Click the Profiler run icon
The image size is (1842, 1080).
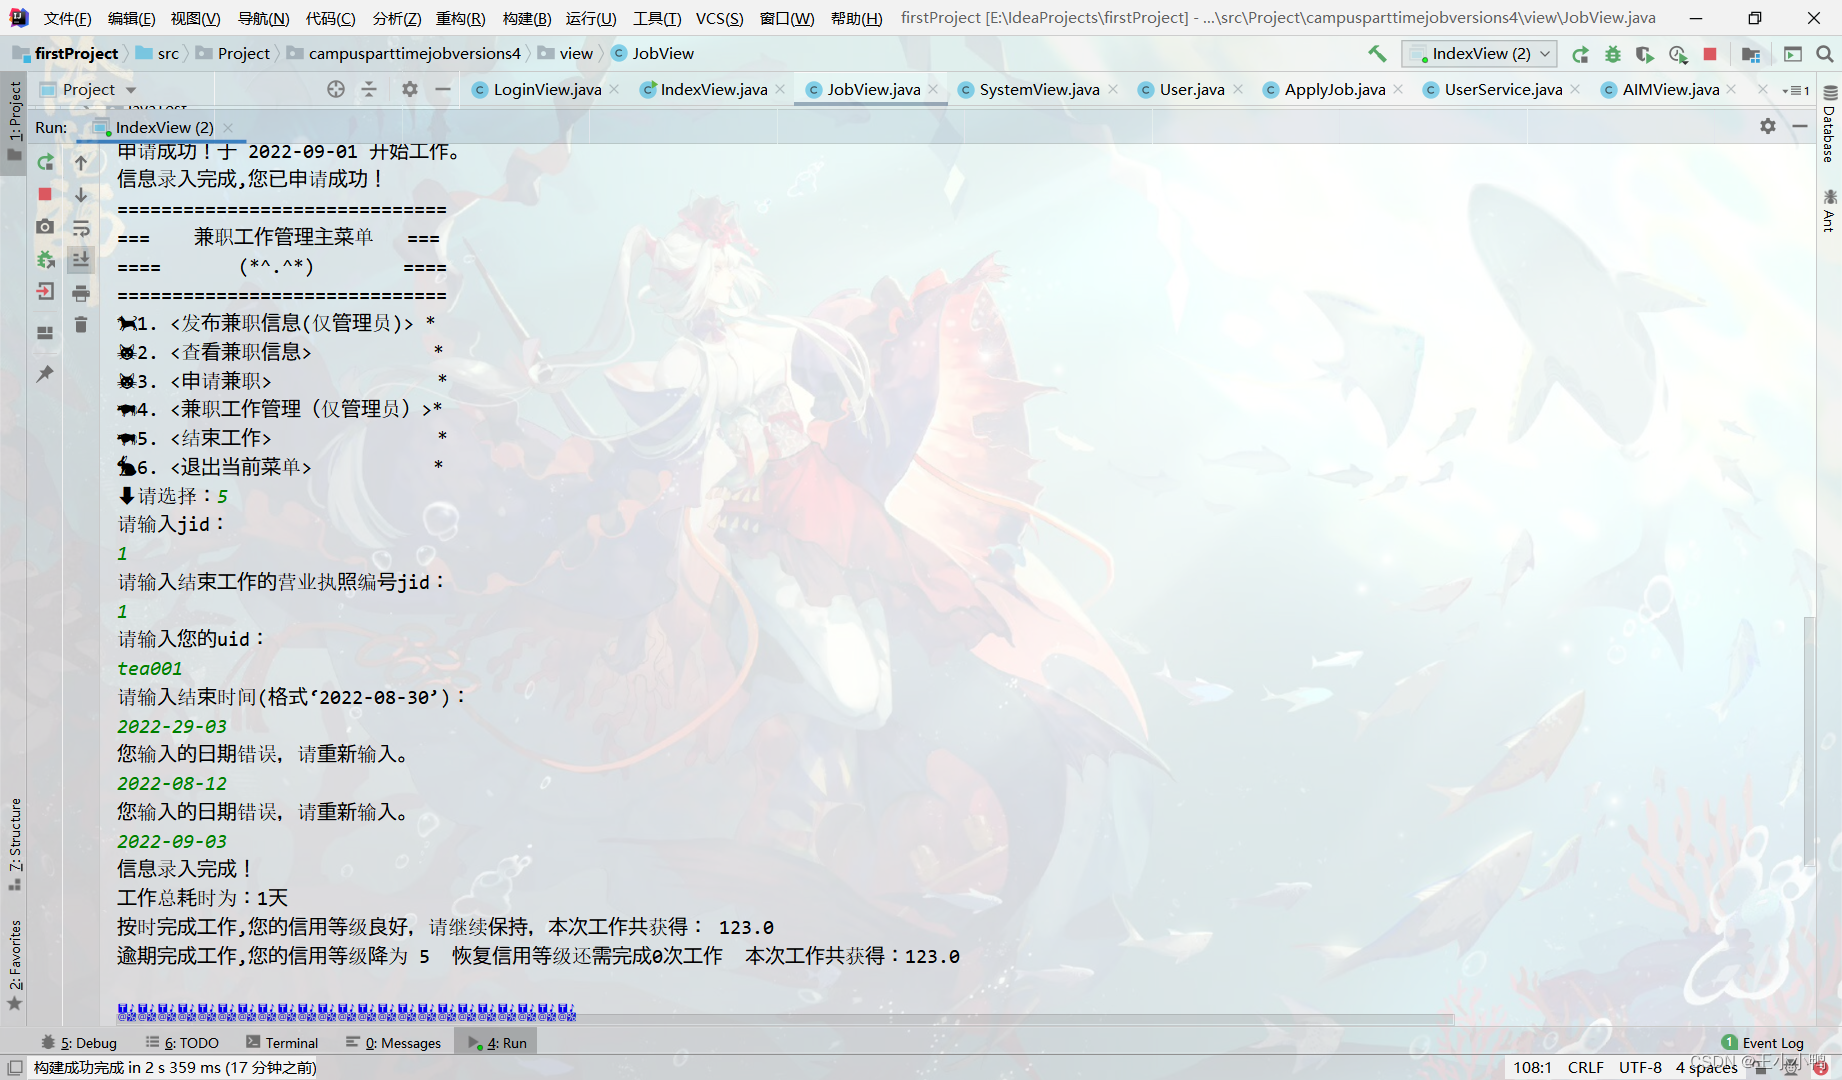coord(1678,54)
